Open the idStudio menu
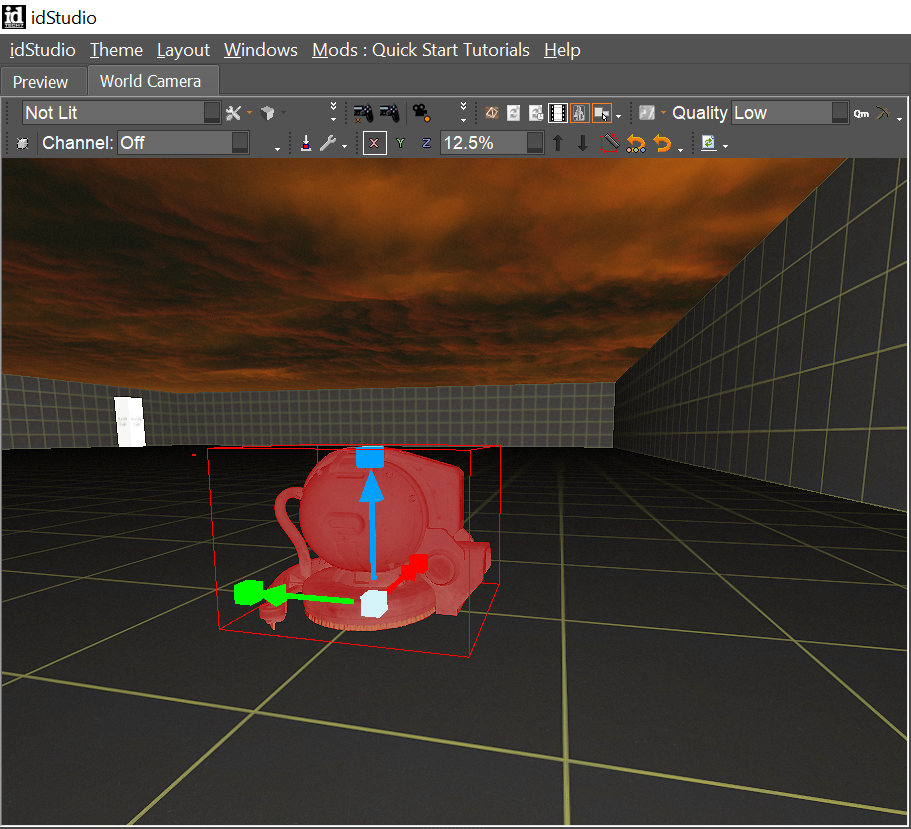 coord(42,50)
